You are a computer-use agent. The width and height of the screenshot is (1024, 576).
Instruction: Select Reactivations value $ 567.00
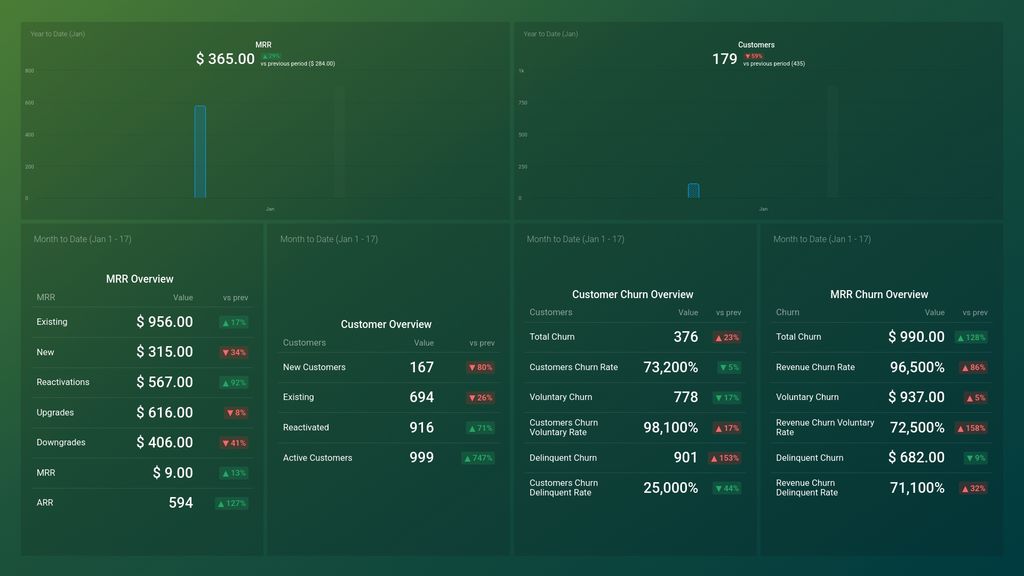165,382
